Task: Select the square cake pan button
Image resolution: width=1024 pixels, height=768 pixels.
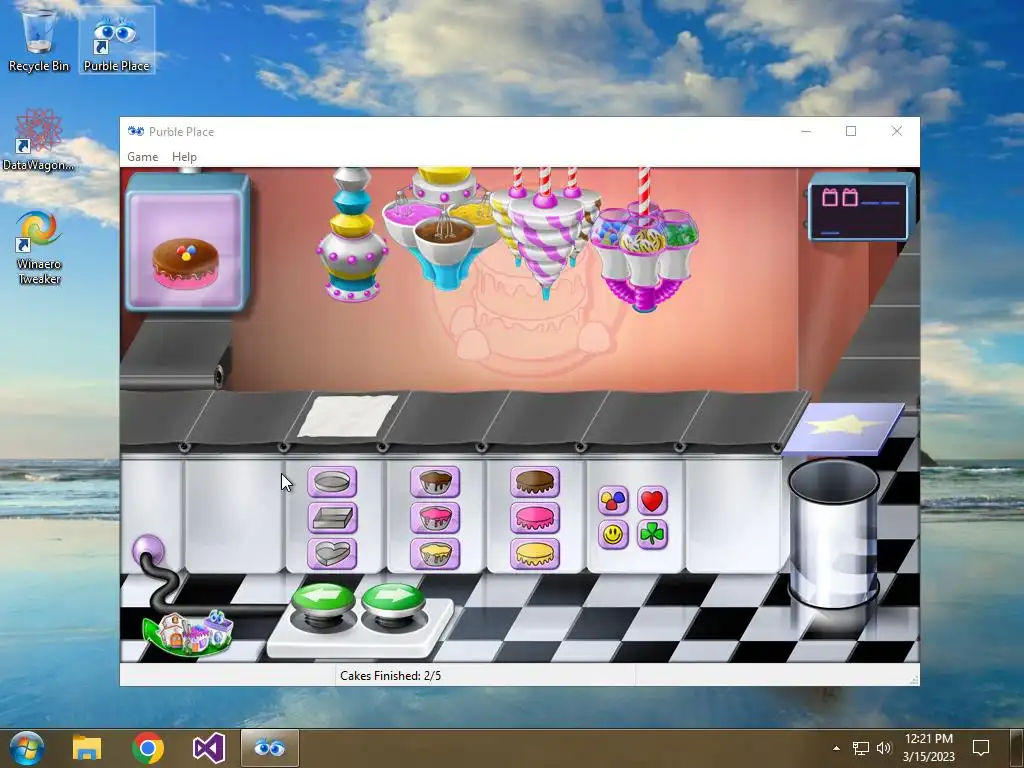Action: 332,518
